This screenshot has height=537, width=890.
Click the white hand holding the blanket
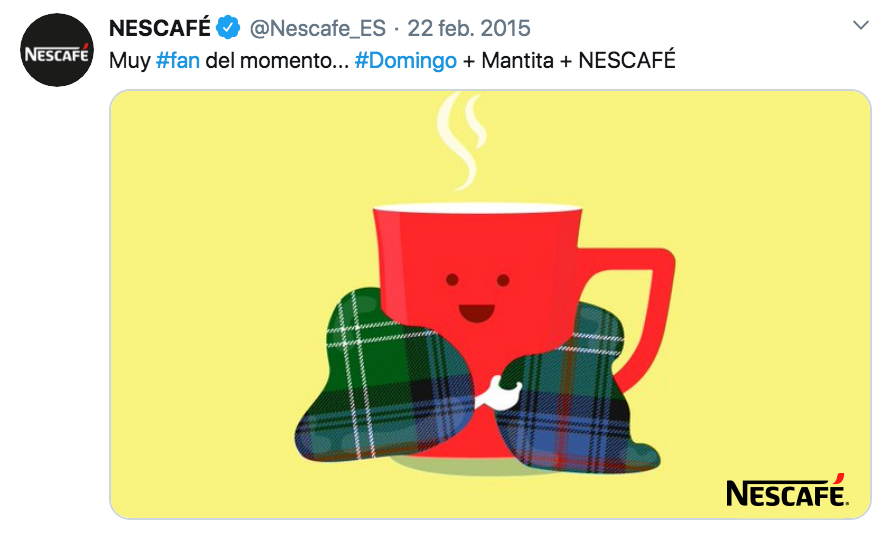(498, 394)
